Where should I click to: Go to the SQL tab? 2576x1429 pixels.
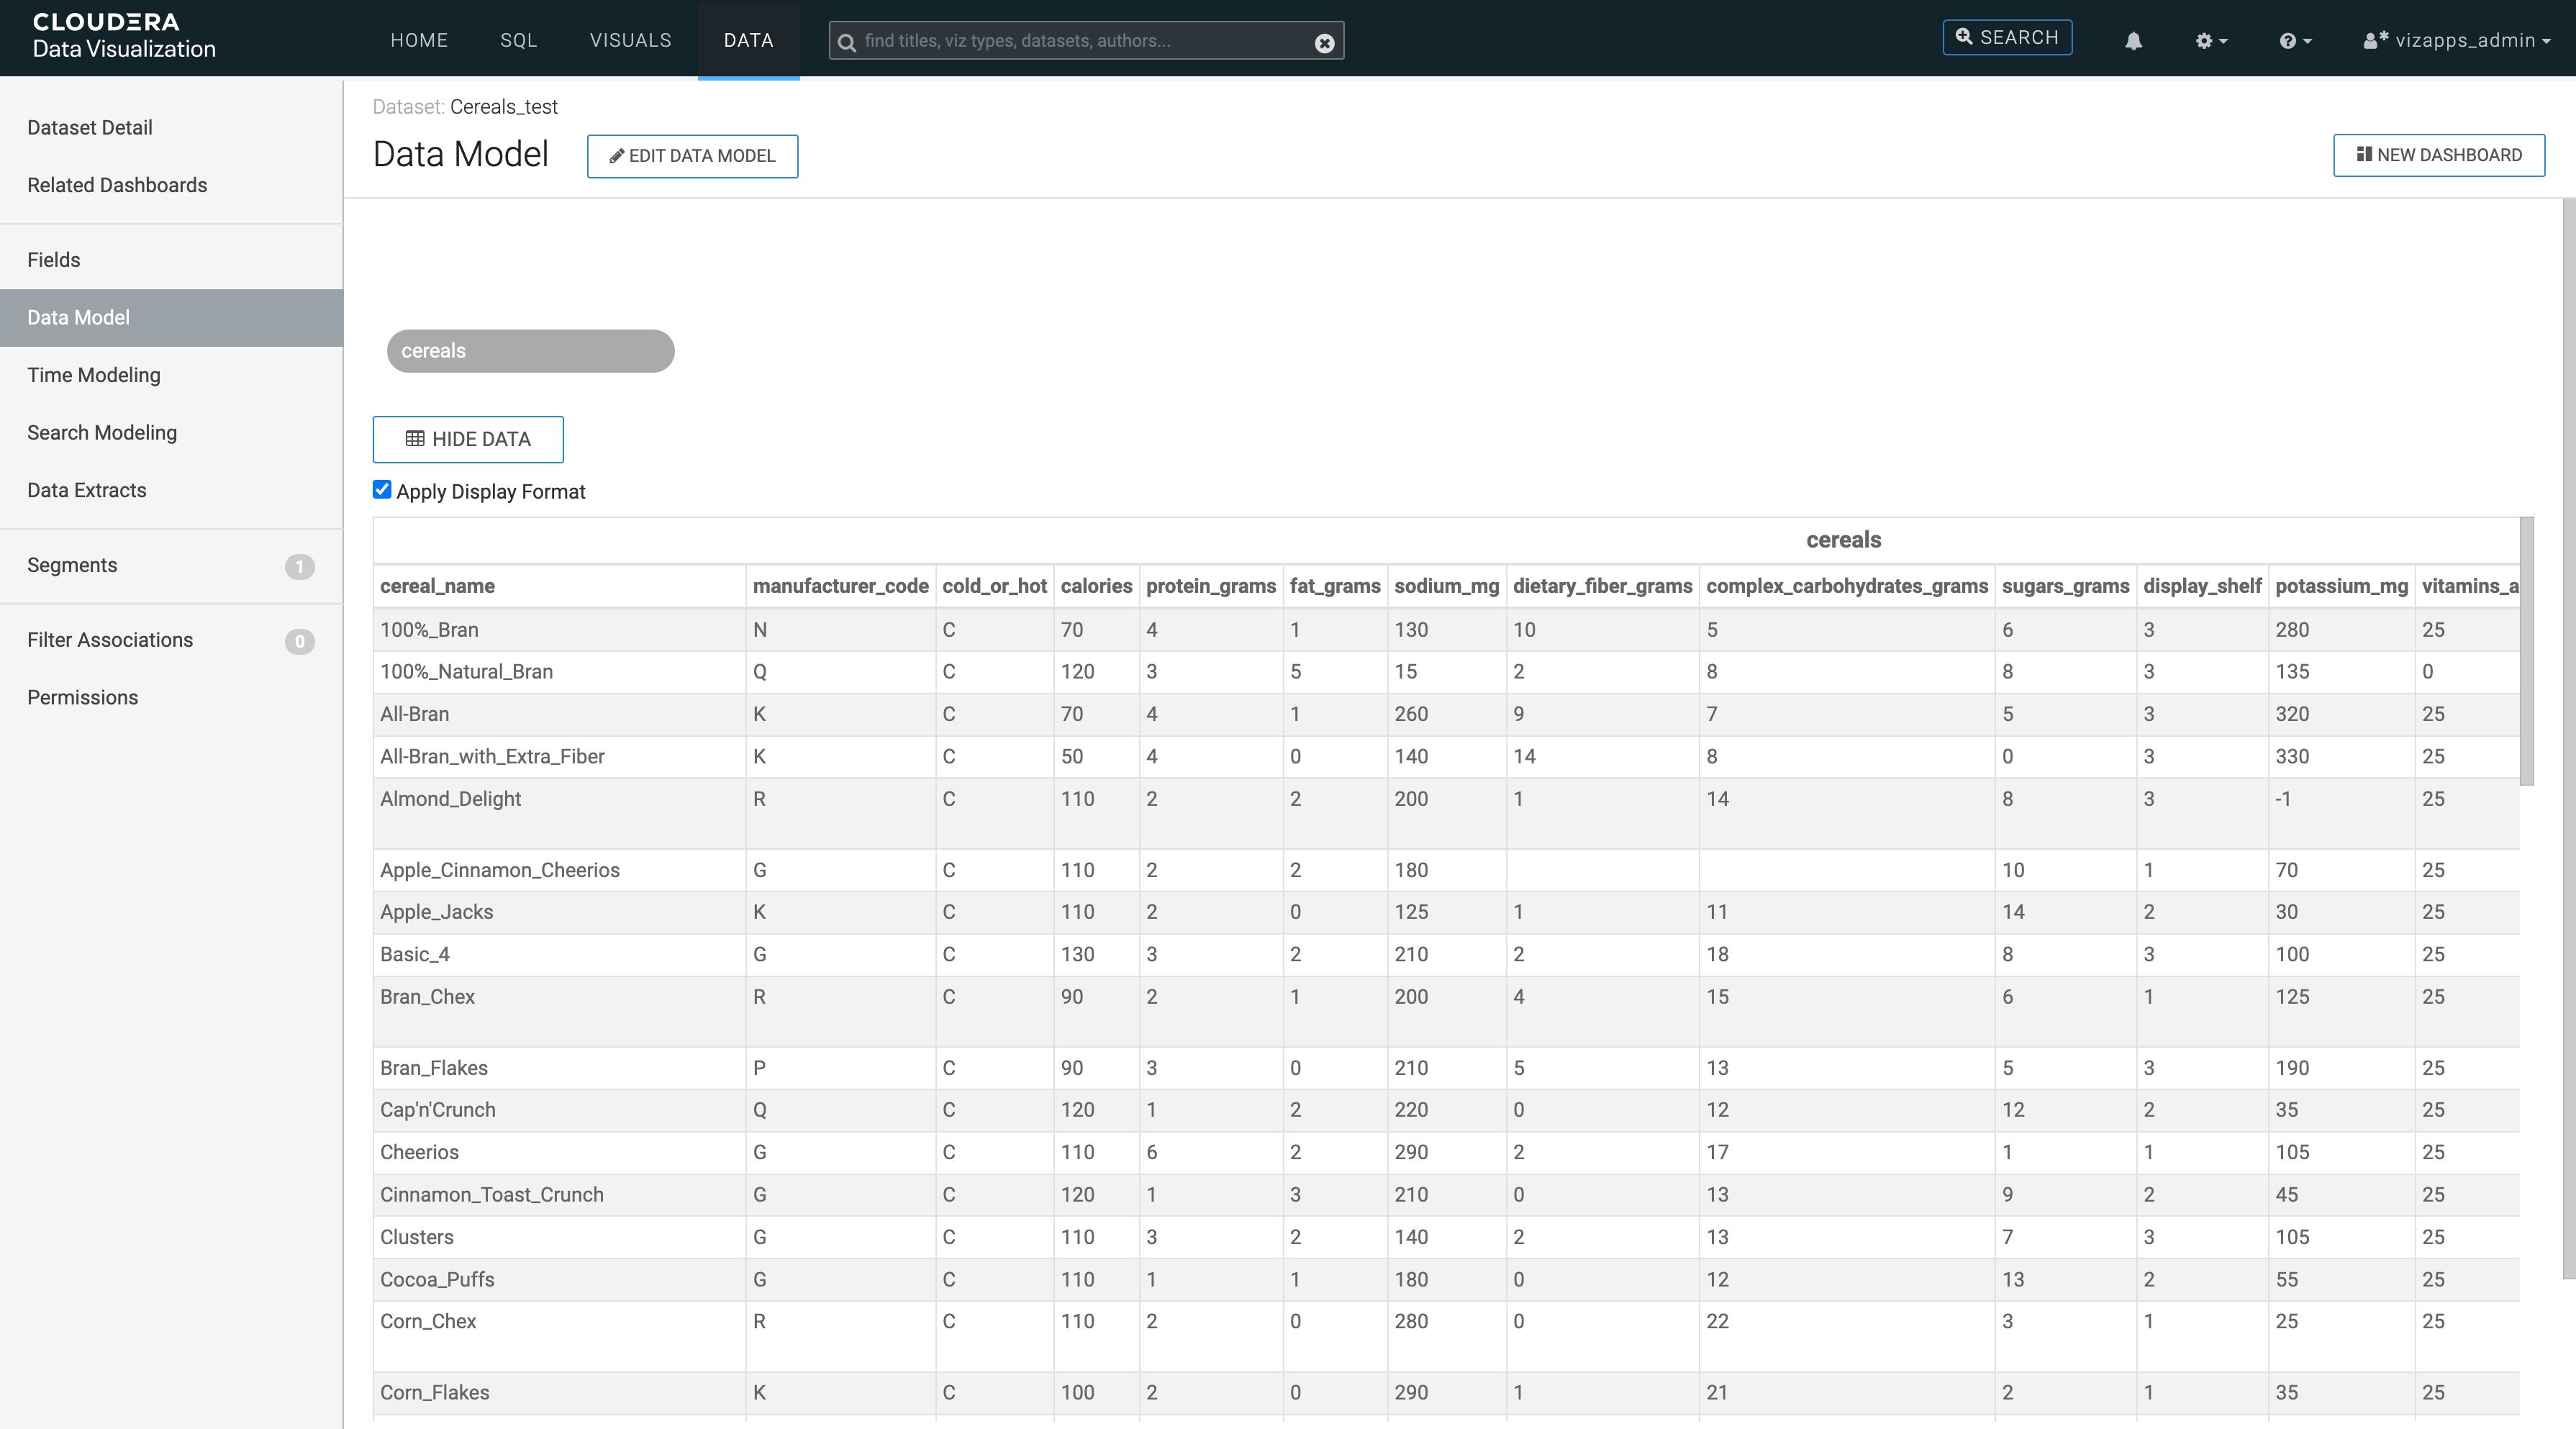coord(518,40)
